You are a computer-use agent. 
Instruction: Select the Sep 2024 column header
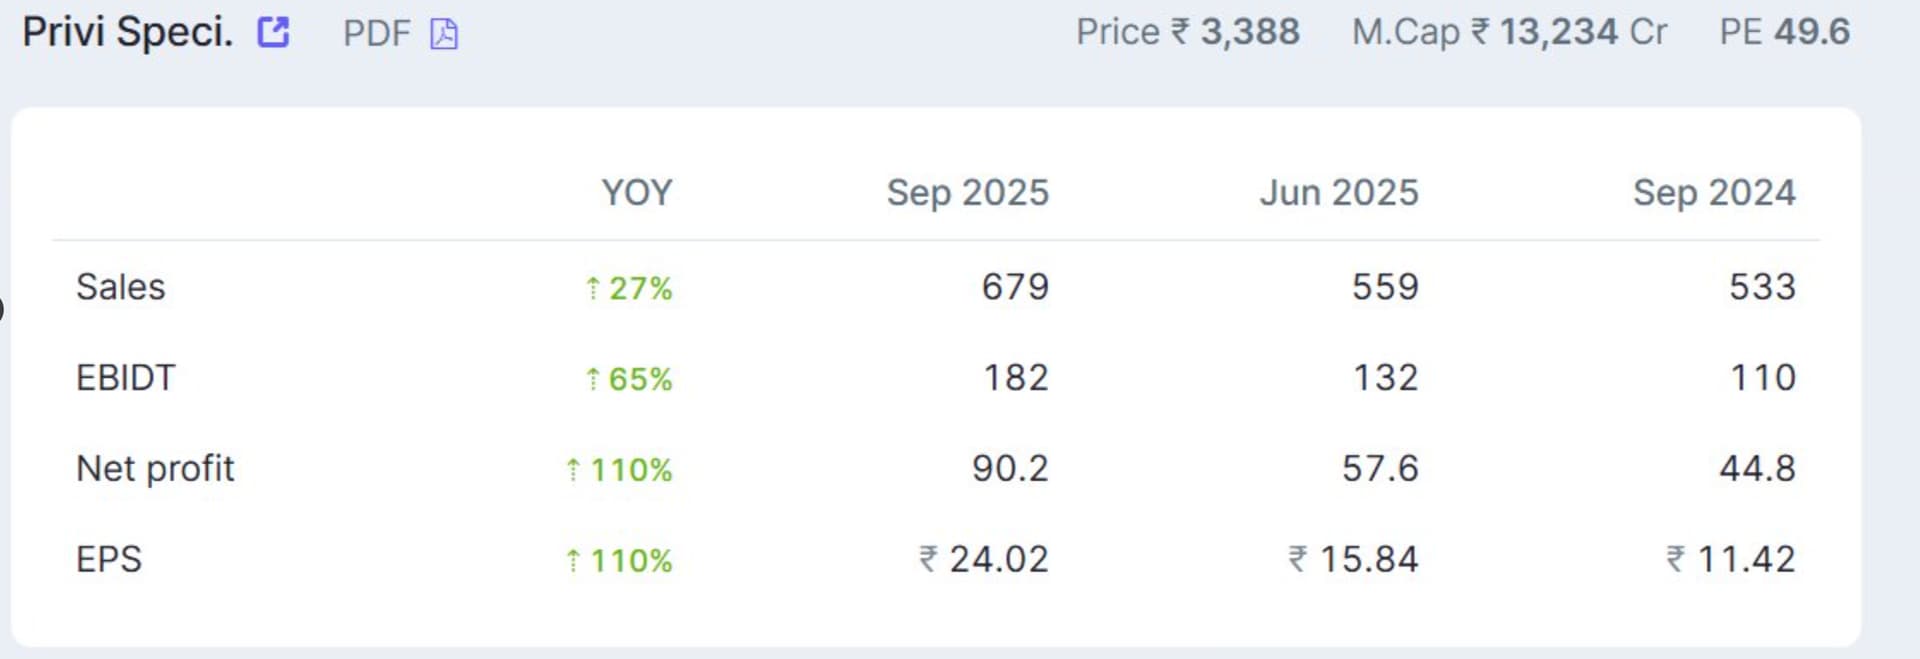pos(1714,192)
